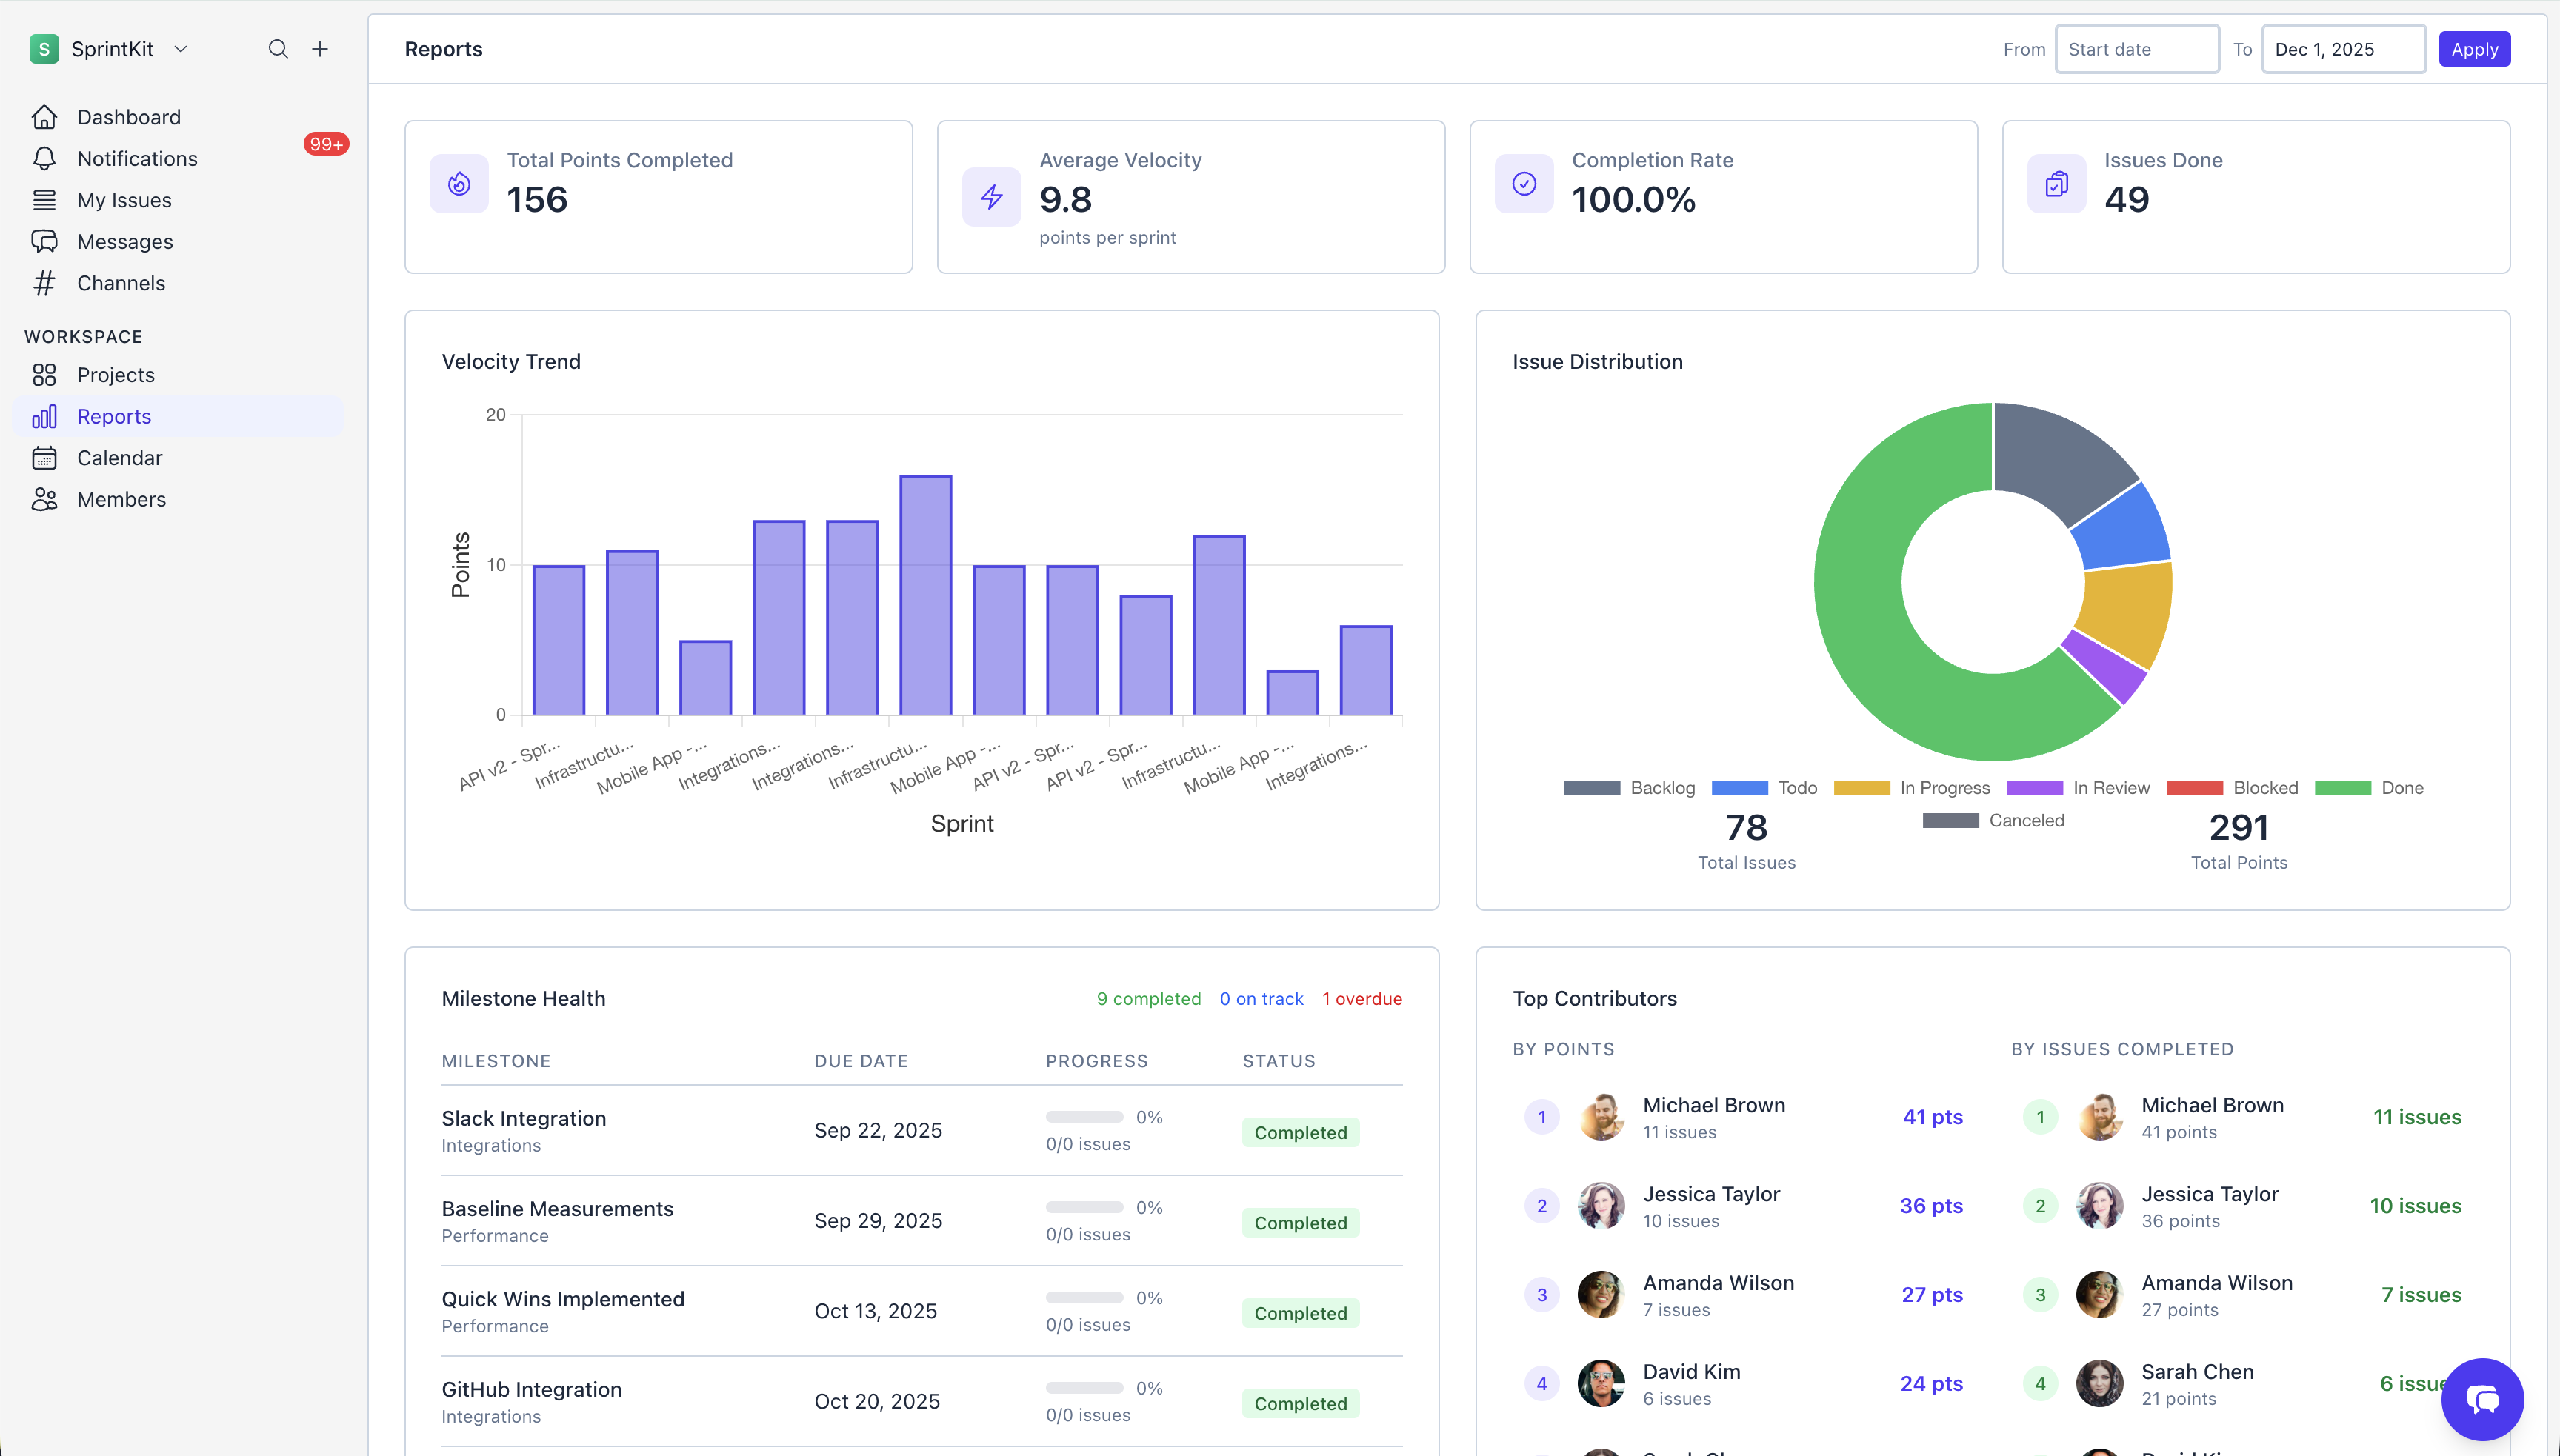Expand the SprintKit workspace switcher chevron
Image resolution: width=2560 pixels, height=1456 pixels.
[x=181, y=48]
